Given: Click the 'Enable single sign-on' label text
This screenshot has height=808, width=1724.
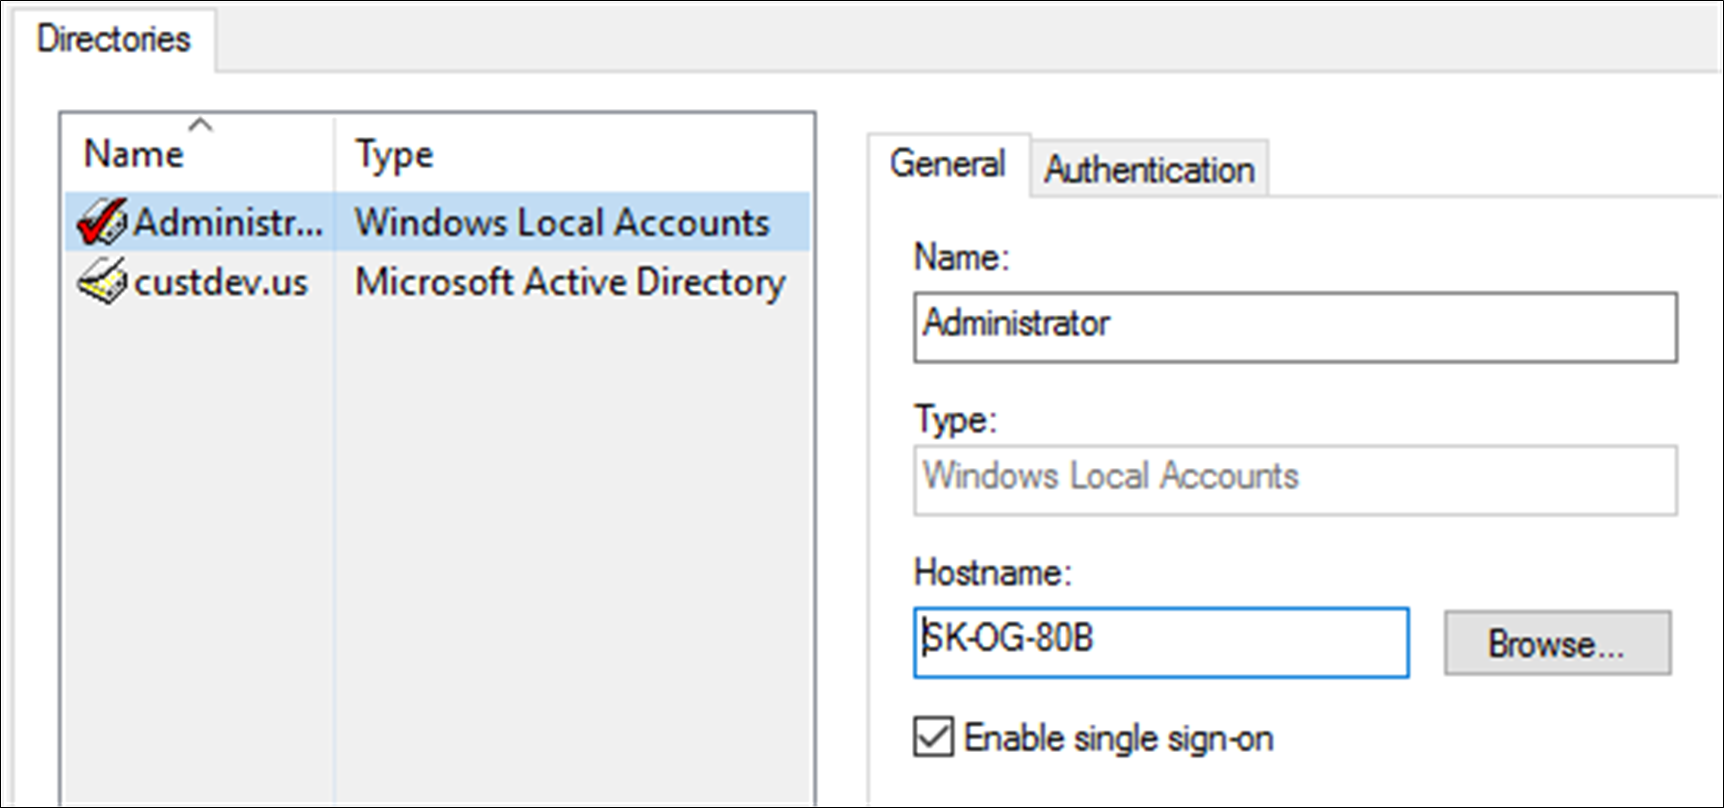Looking at the screenshot, I should coord(1118,739).
